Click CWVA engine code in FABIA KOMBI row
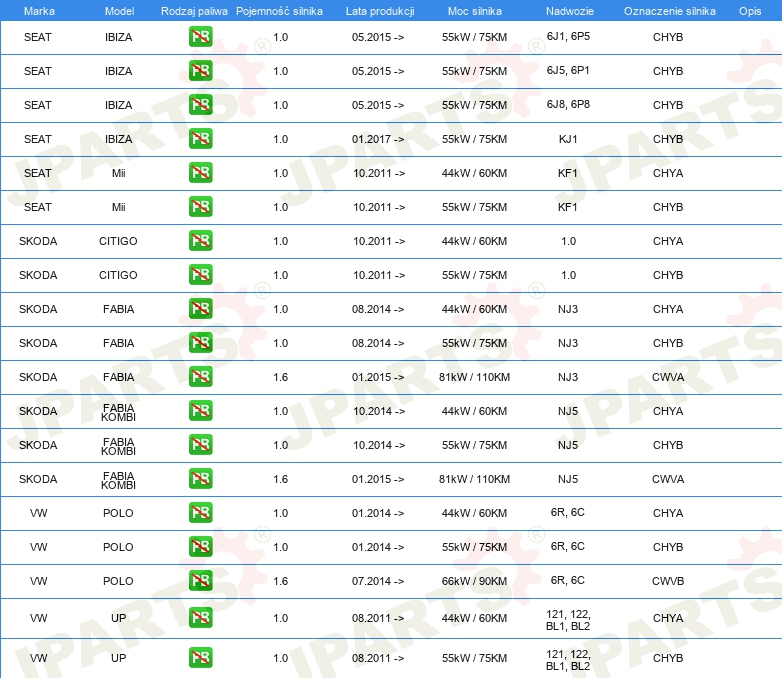The image size is (782, 678). coord(668,479)
